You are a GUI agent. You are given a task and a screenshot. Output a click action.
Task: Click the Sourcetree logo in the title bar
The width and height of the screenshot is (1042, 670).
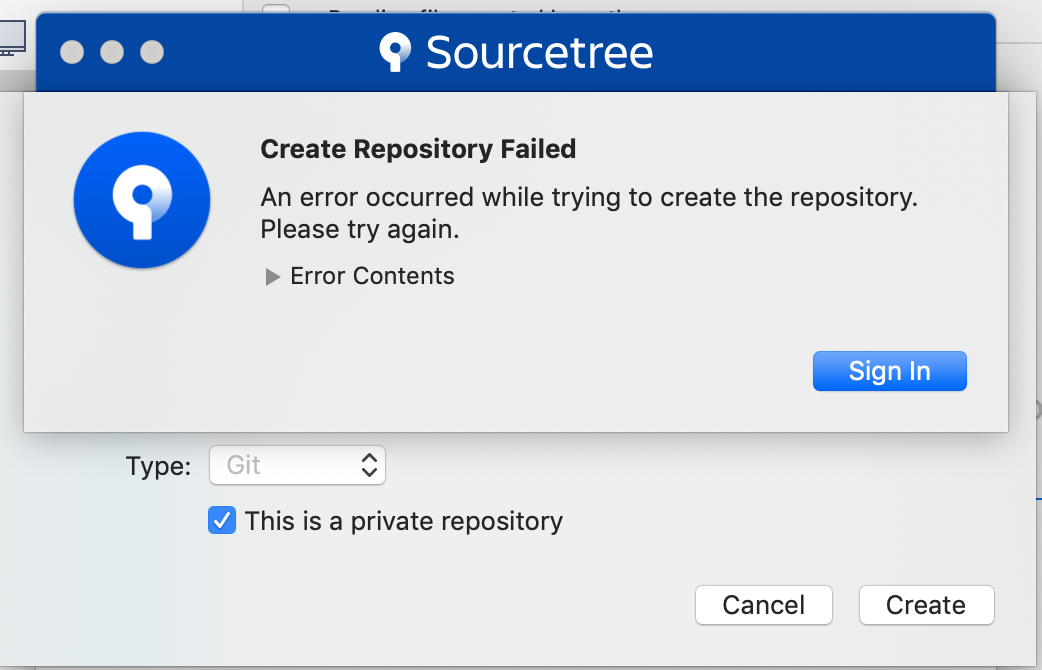[x=395, y=53]
